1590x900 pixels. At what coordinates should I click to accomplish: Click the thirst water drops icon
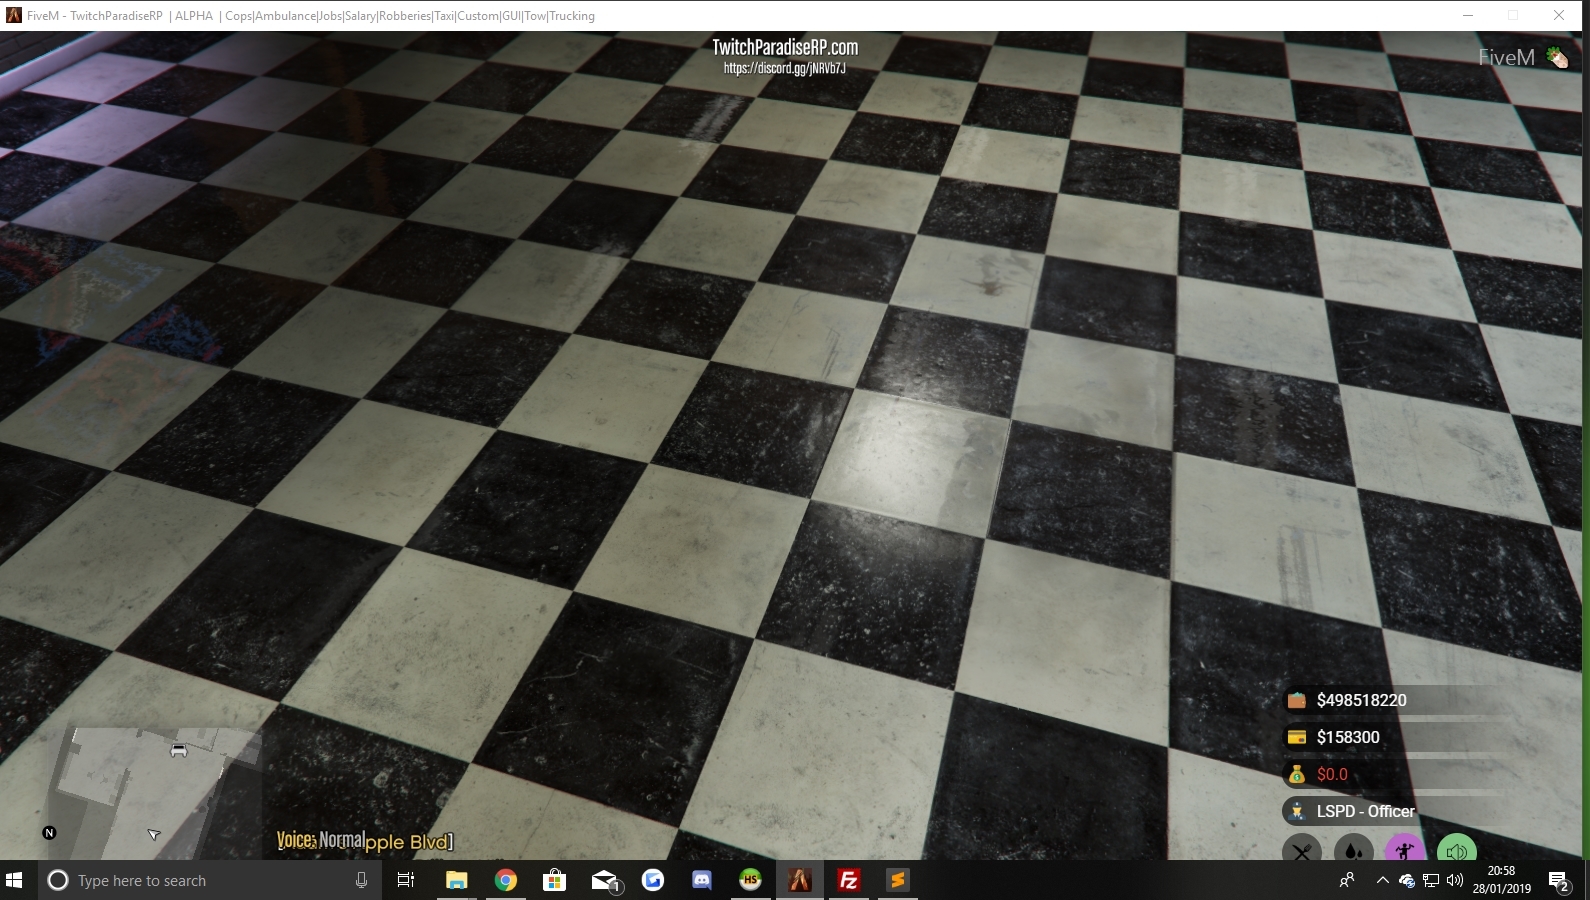coord(1354,851)
